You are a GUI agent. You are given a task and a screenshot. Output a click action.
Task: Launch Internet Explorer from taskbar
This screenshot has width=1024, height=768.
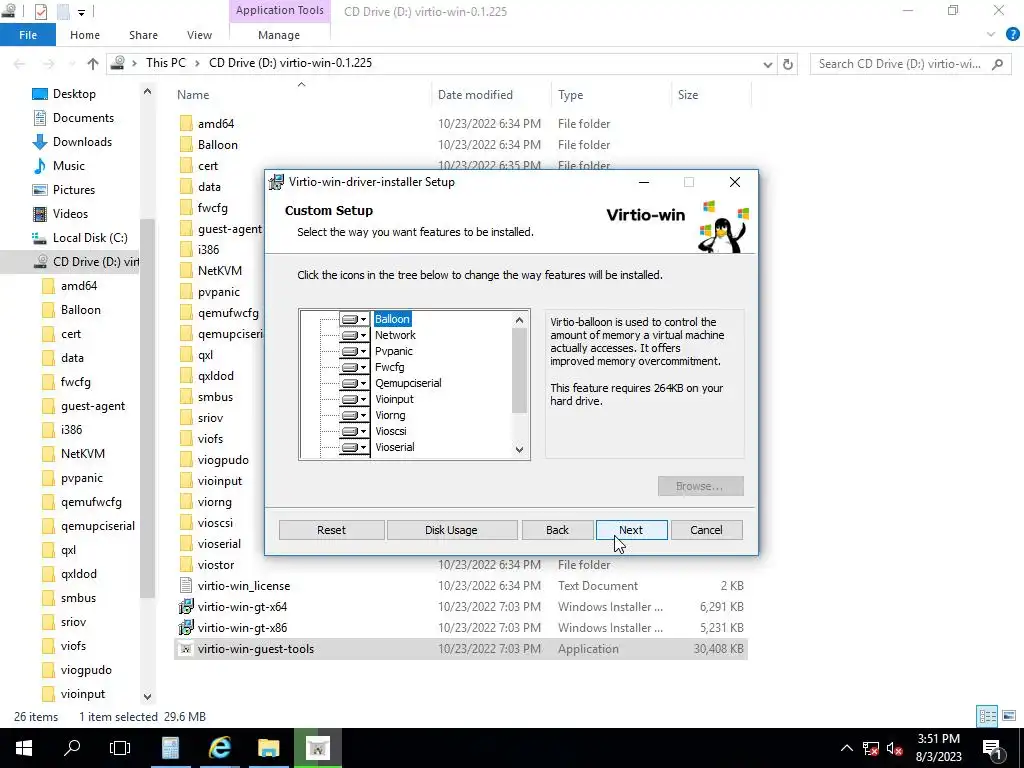220,748
